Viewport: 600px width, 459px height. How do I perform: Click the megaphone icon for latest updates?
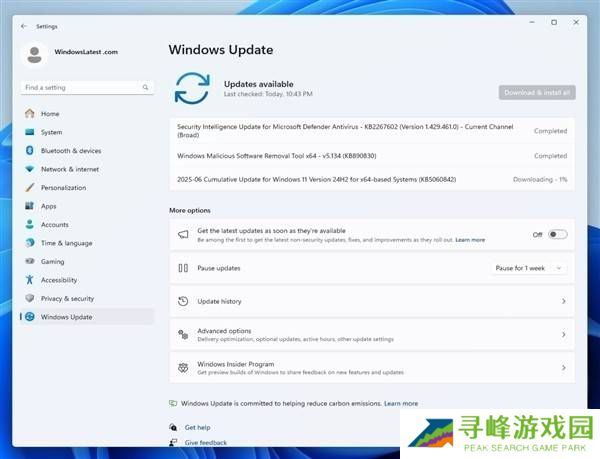pos(183,234)
